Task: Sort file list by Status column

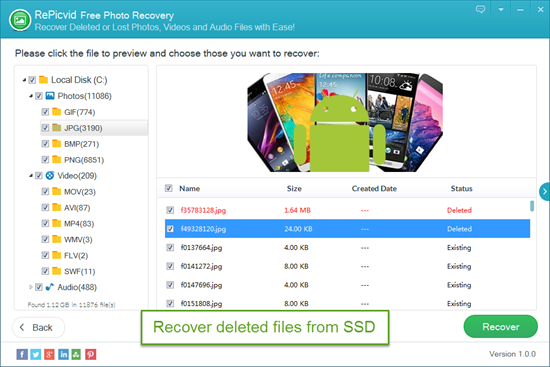Action: (461, 188)
